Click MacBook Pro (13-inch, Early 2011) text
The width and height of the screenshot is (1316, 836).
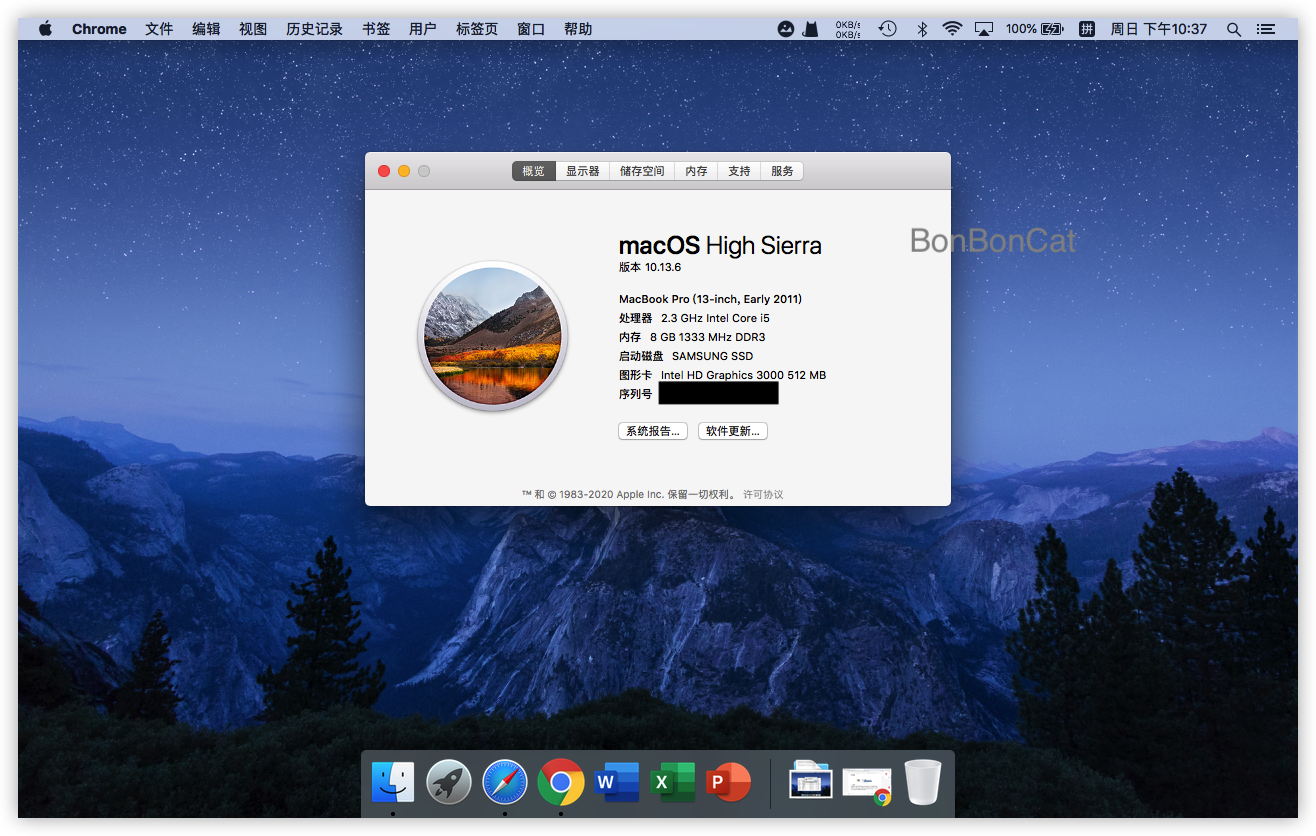[x=711, y=299]
